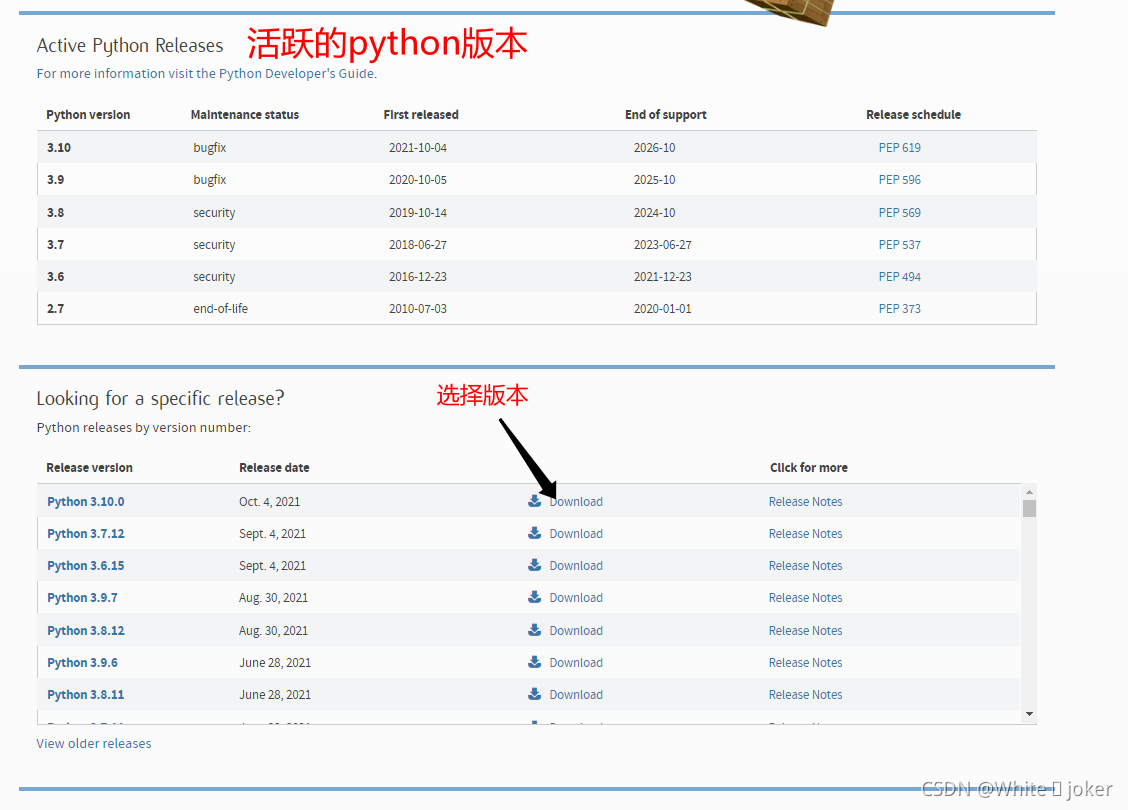Click download icon for Python 3.9.7
The height and width of the screenshot is (810, 1128).
point(535,597)
